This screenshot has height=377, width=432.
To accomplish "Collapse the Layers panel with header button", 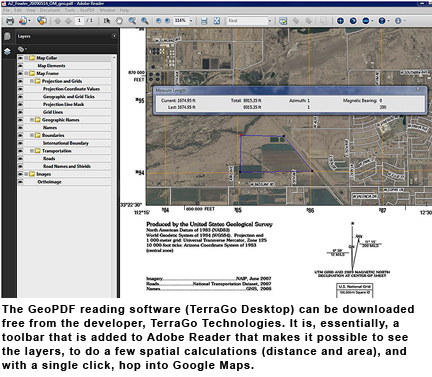I will click(x=114, y=36).
